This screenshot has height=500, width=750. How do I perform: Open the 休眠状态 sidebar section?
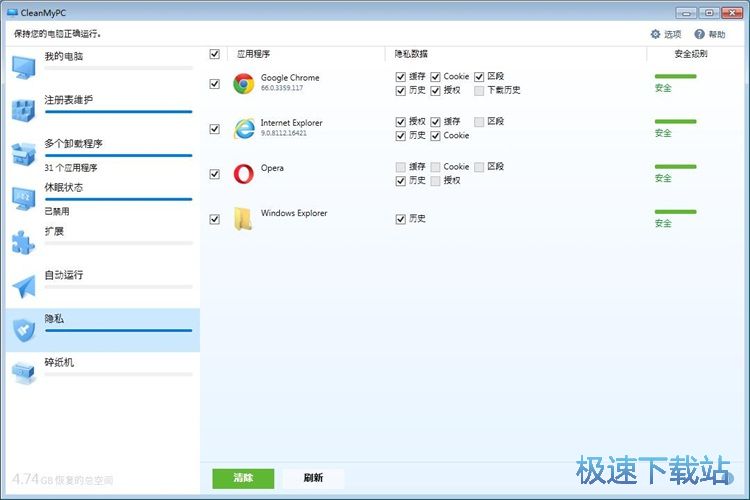coord(103,198)
